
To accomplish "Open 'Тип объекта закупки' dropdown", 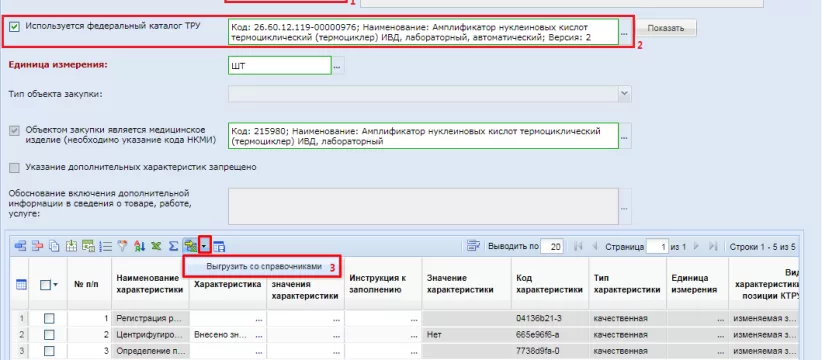I will coord(624,94).
